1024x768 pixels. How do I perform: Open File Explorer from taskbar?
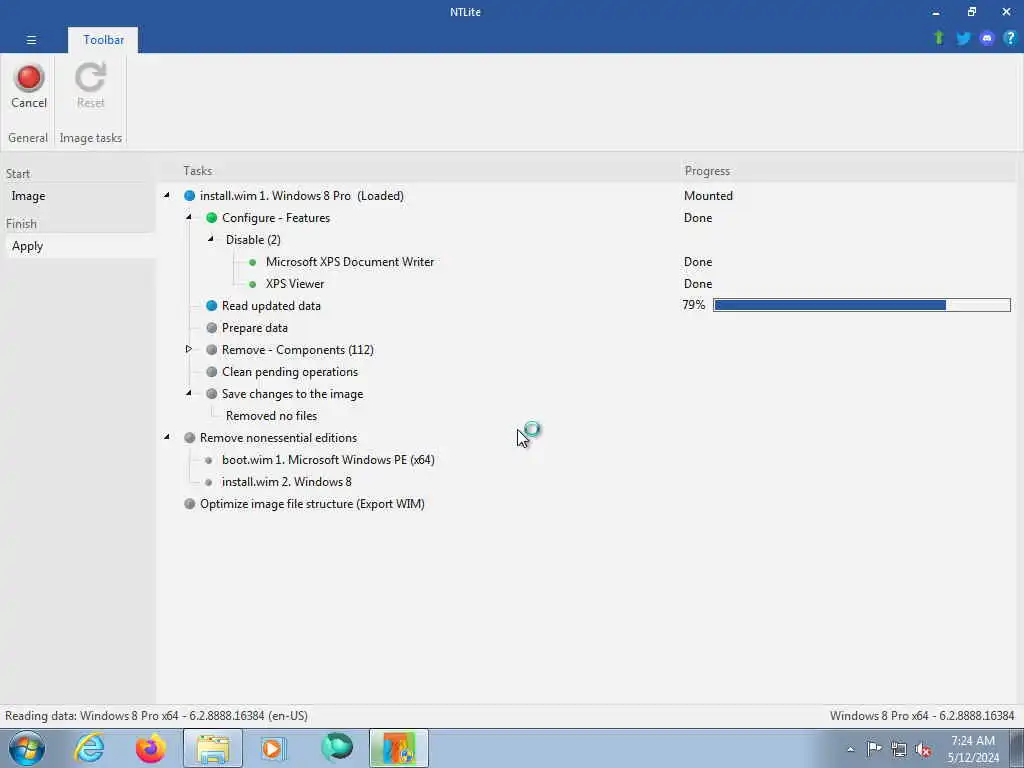213,748
